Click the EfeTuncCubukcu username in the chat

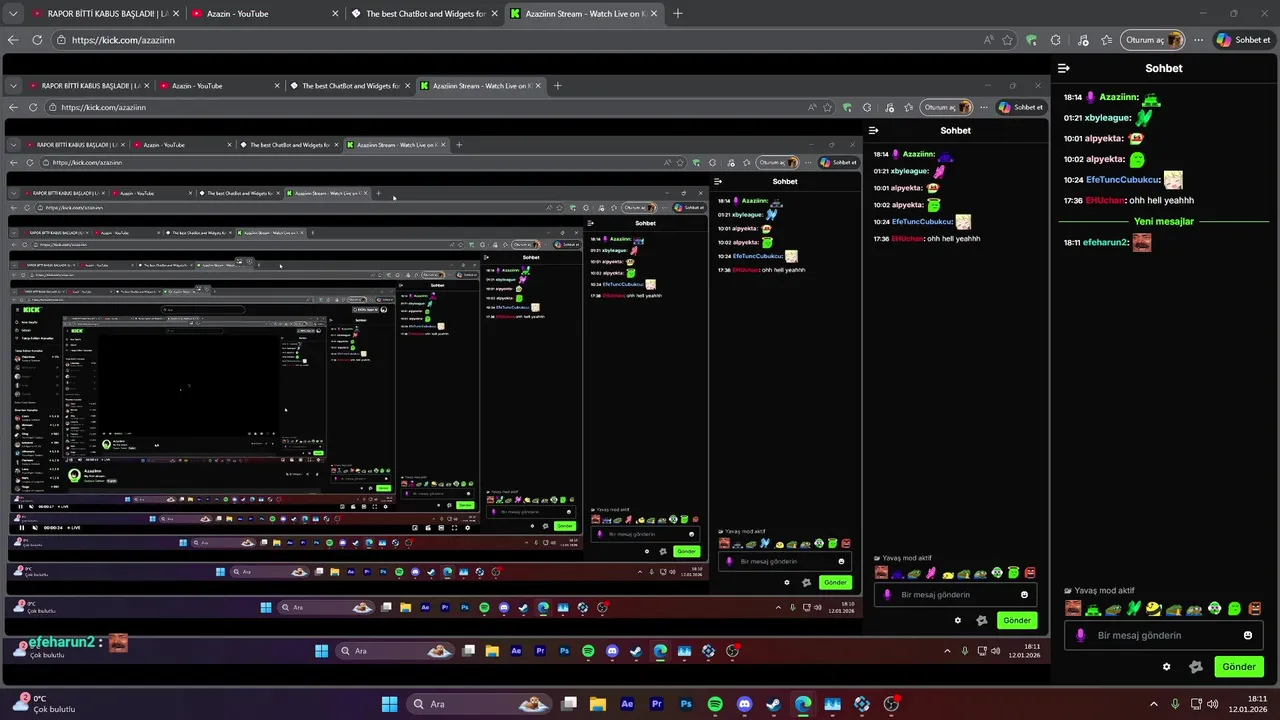1122,180
